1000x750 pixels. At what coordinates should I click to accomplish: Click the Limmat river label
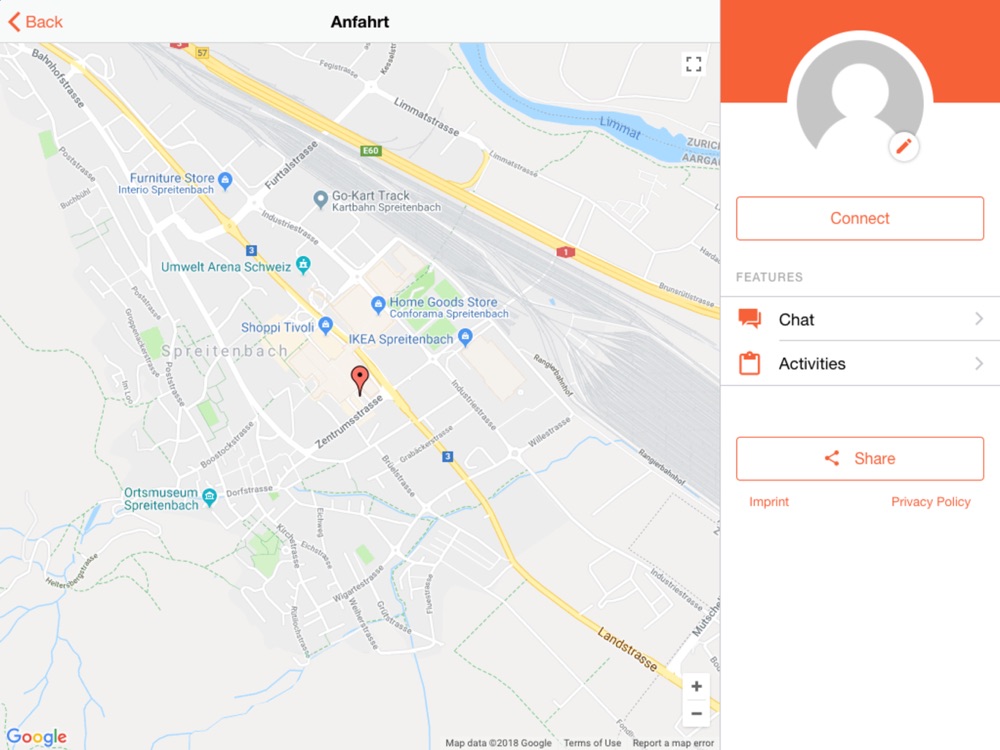[620, 128]
